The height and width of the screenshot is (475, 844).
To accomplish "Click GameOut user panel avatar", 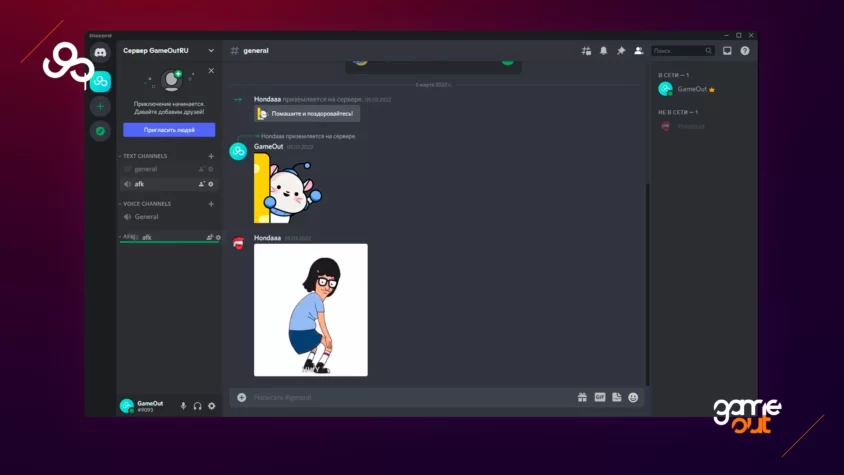I will point(126,406).
